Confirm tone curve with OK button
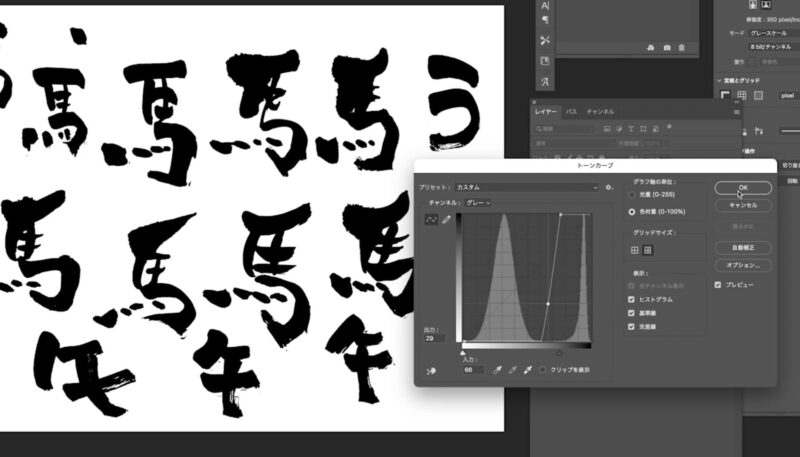Image resolution: width=800 pixels, height=457 pixels. point(743,188)
